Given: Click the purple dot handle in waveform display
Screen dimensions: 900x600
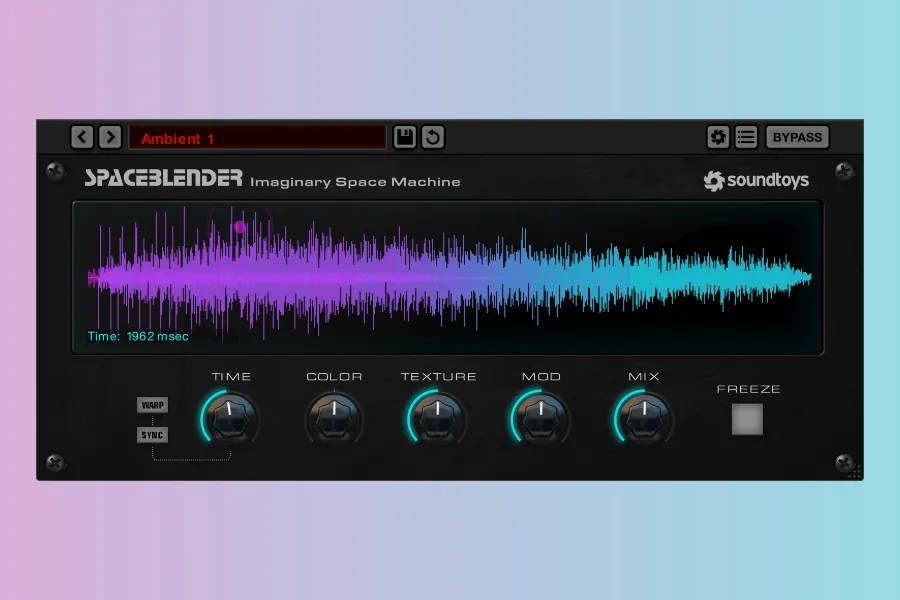Looking at the screenshot, I should [240, 227].
